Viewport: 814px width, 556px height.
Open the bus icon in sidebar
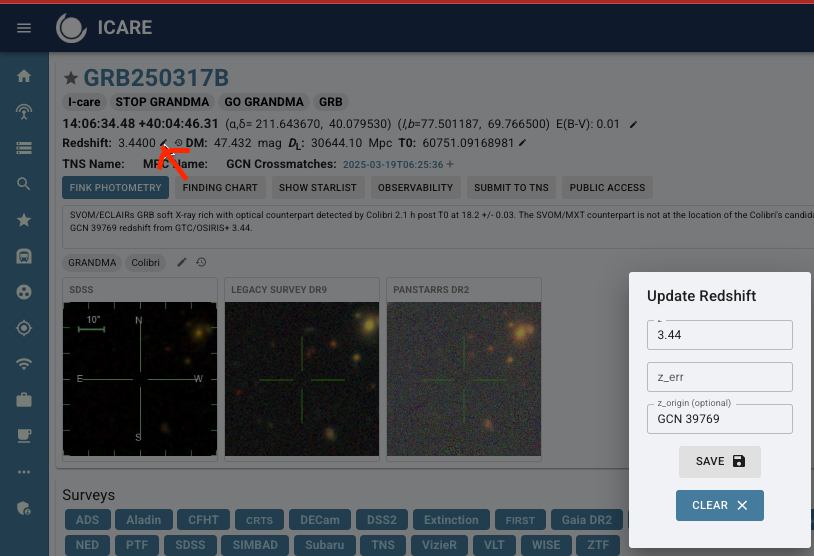pyautogui.click(x=24, y=256)
